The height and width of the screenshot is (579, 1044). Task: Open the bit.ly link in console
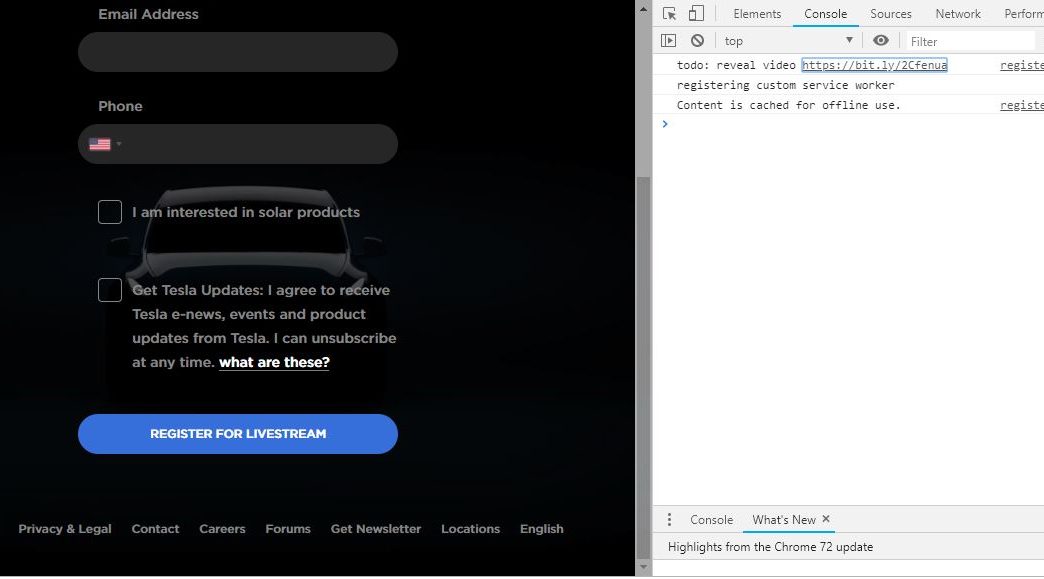point(874,65)
